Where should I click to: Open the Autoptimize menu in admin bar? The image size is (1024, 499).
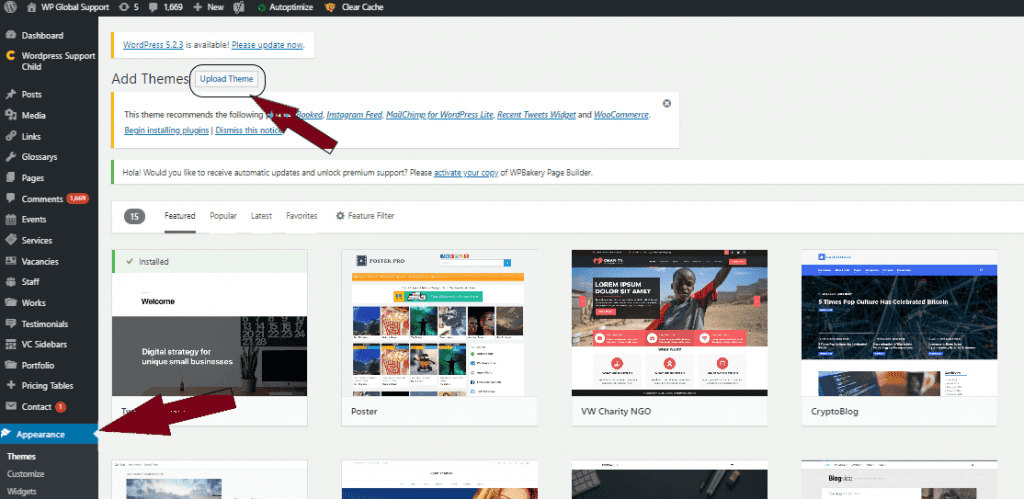[x=285, y=7]
